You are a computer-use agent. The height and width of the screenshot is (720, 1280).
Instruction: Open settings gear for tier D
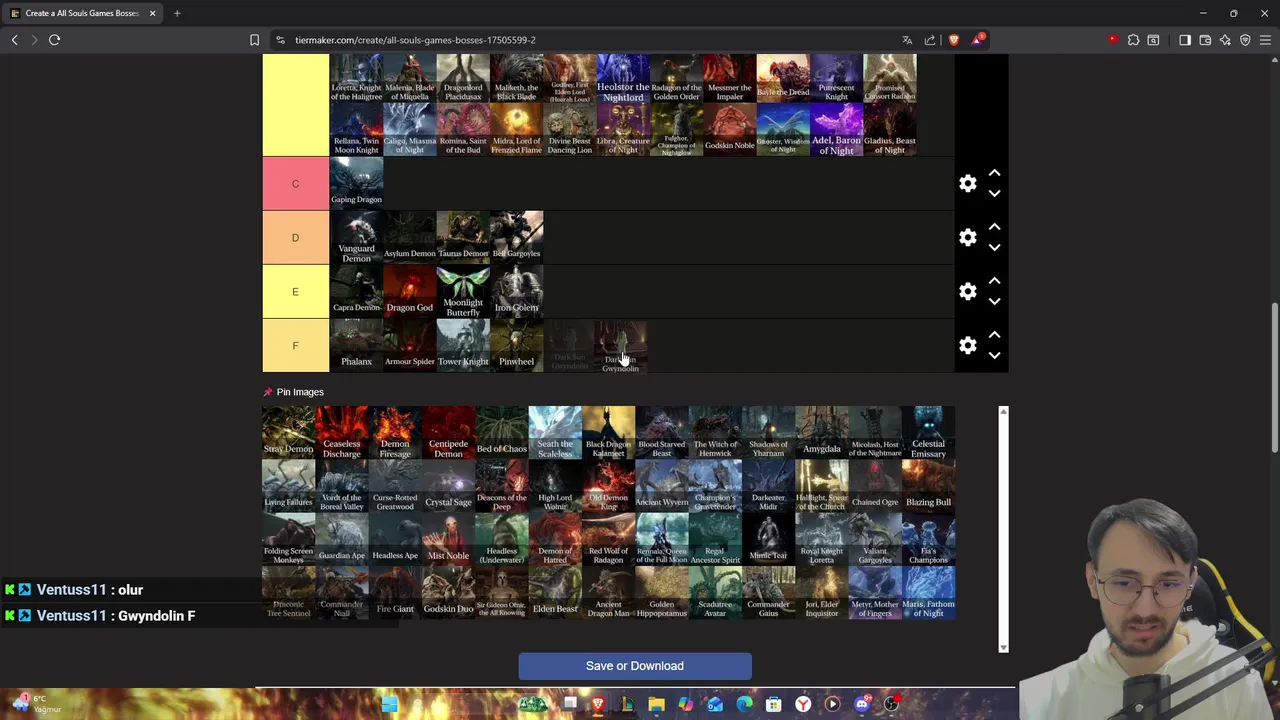point(967,237)
